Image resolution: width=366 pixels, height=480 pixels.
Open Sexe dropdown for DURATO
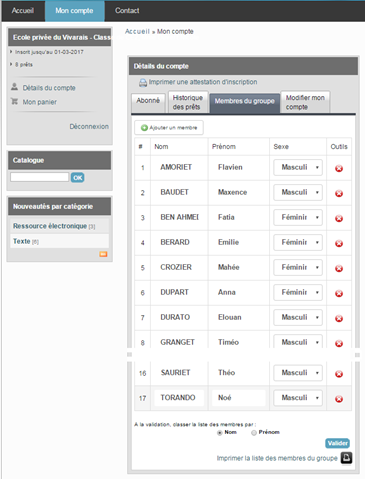[x=298, y=317]
